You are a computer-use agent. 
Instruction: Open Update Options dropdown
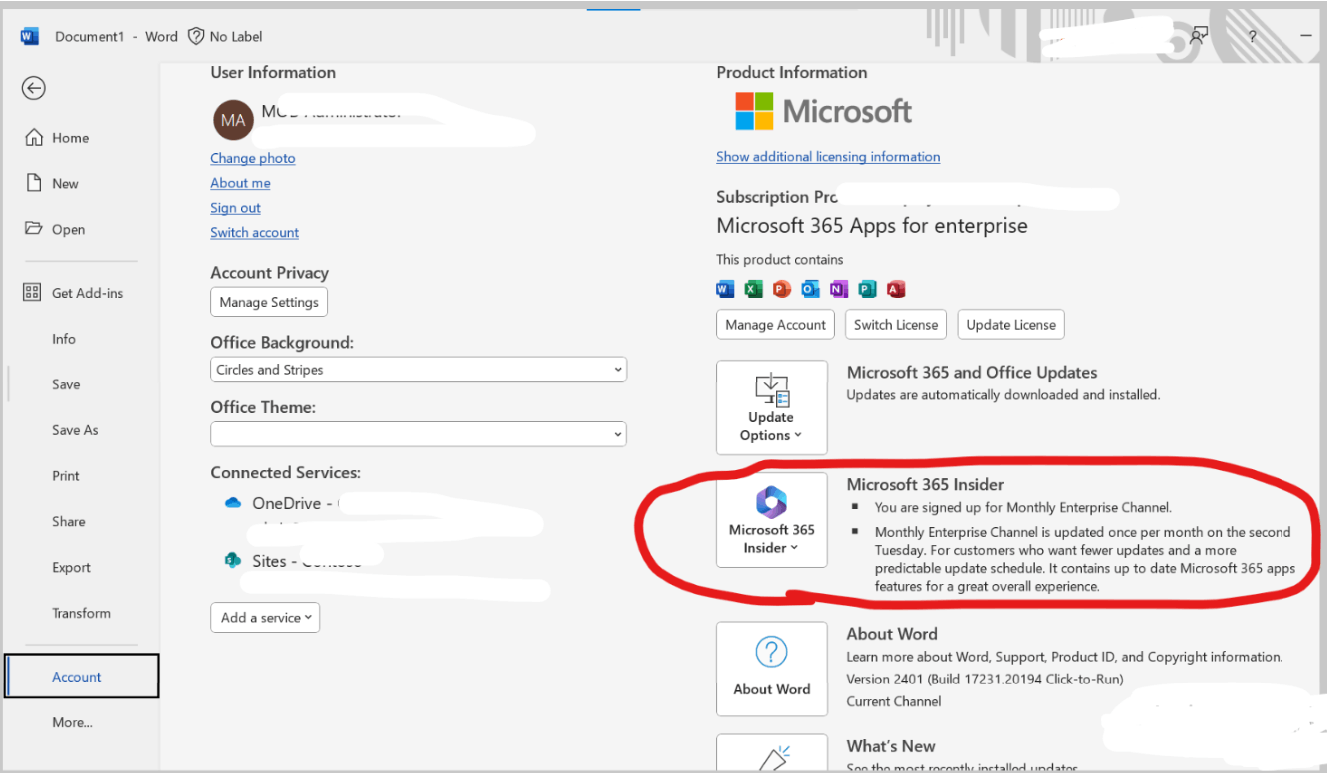tap(772, 408)
